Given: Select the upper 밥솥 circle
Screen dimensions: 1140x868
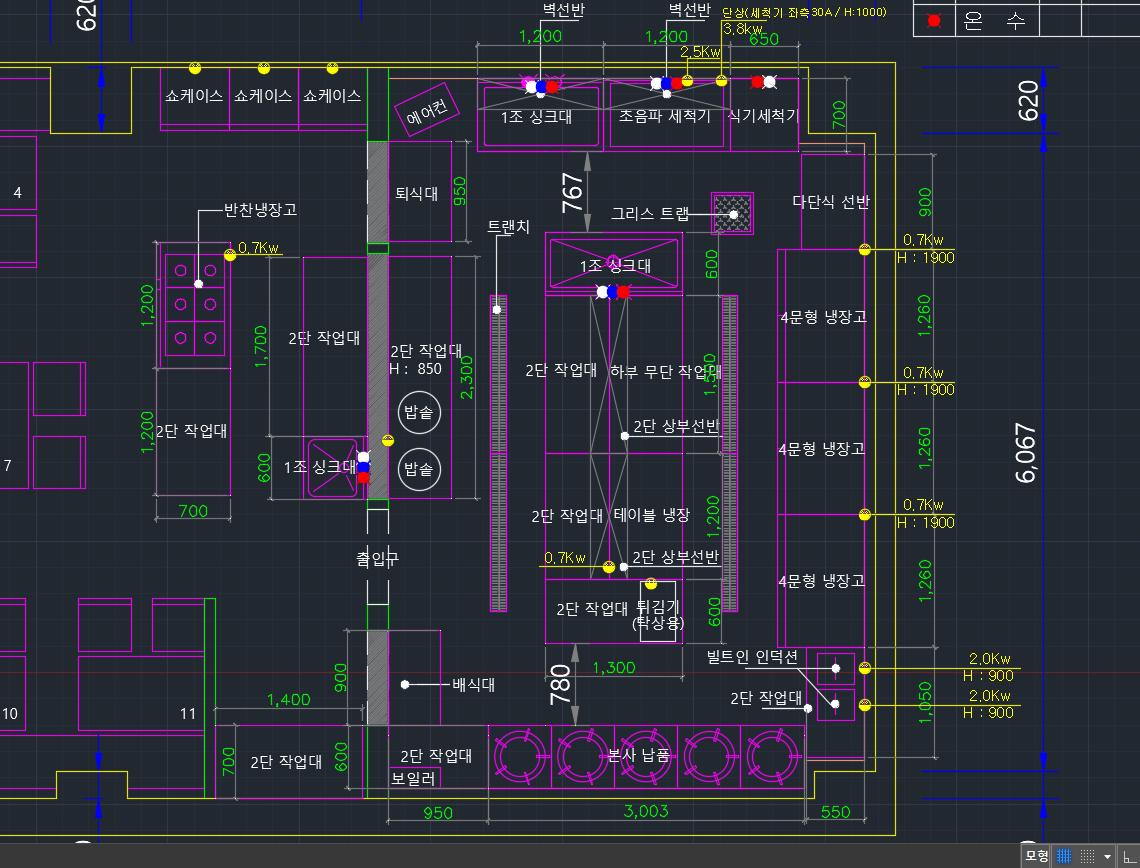Looking at the screenshot, I should [418, 412].
